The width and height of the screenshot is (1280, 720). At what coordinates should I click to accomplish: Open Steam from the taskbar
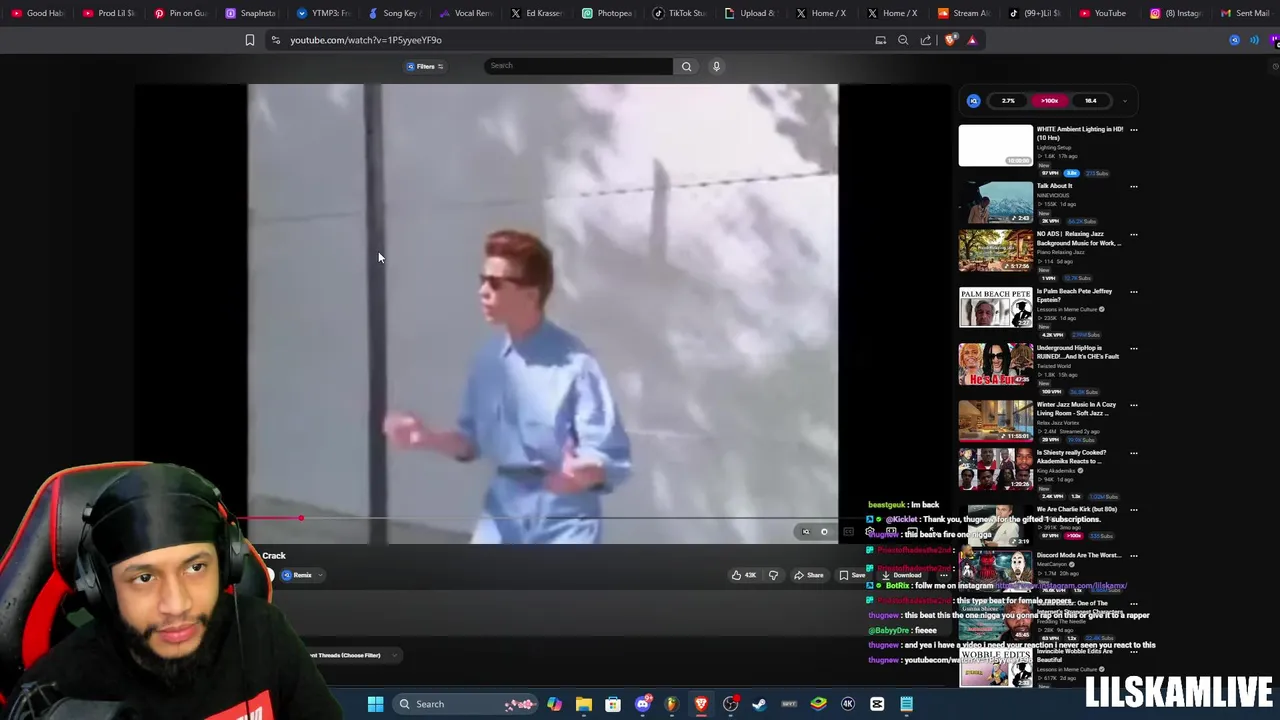(x=760, y=704)
